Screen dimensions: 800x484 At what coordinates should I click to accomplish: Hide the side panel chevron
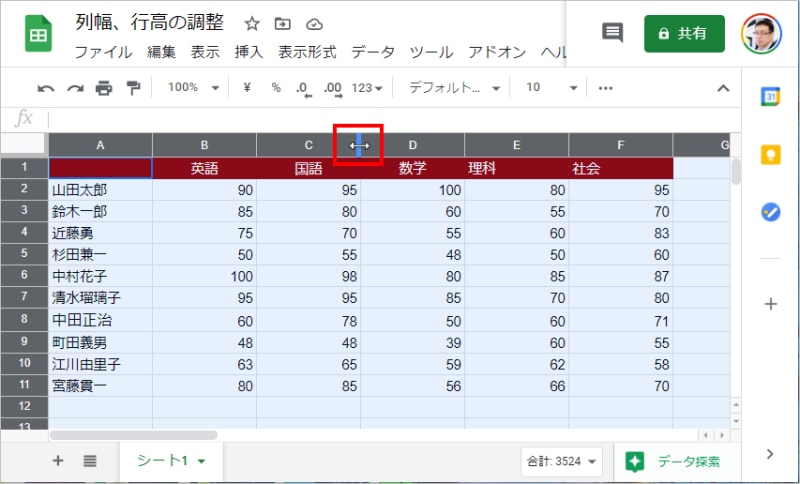click(770, 454)
